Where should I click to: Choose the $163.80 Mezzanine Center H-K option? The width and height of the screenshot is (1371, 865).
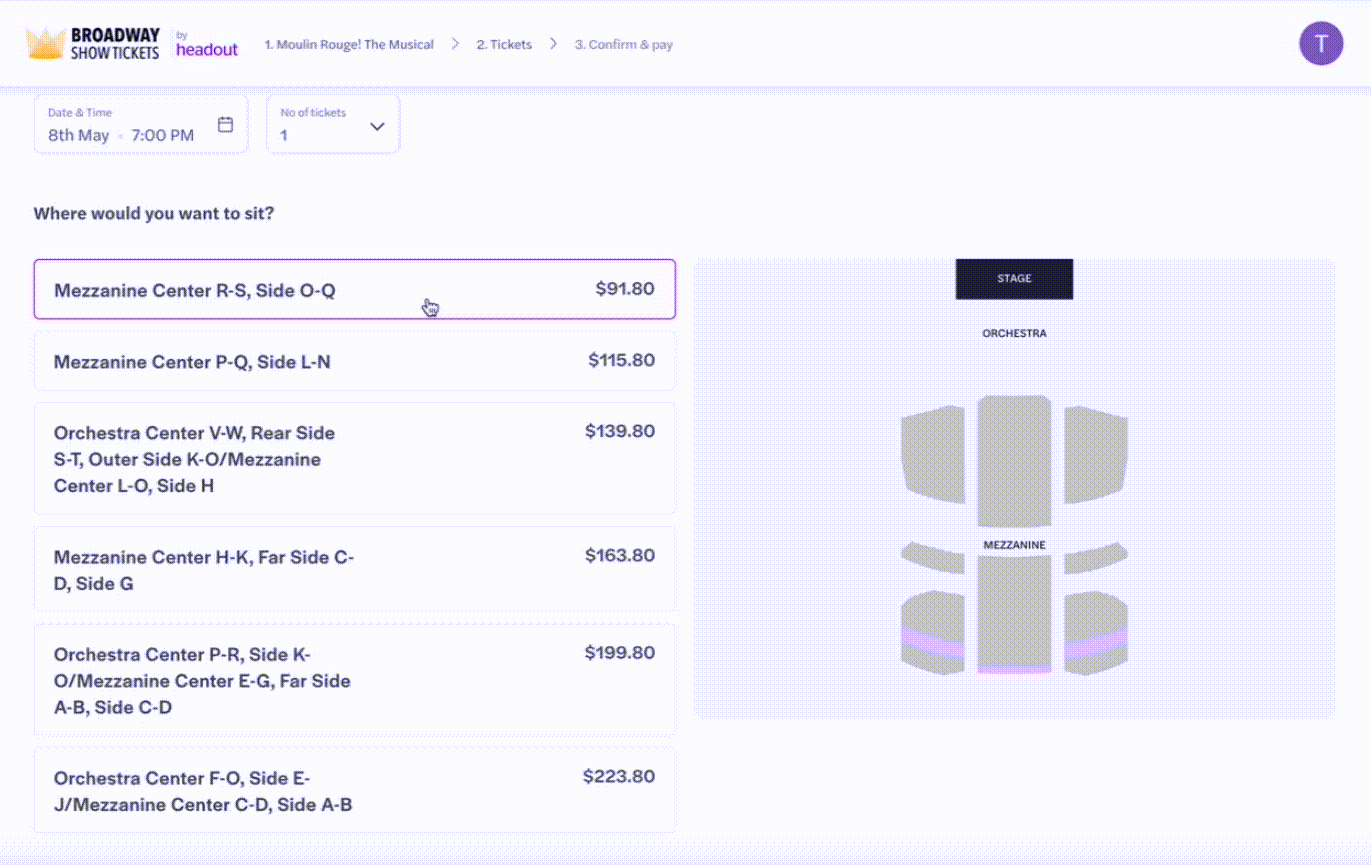354,569
